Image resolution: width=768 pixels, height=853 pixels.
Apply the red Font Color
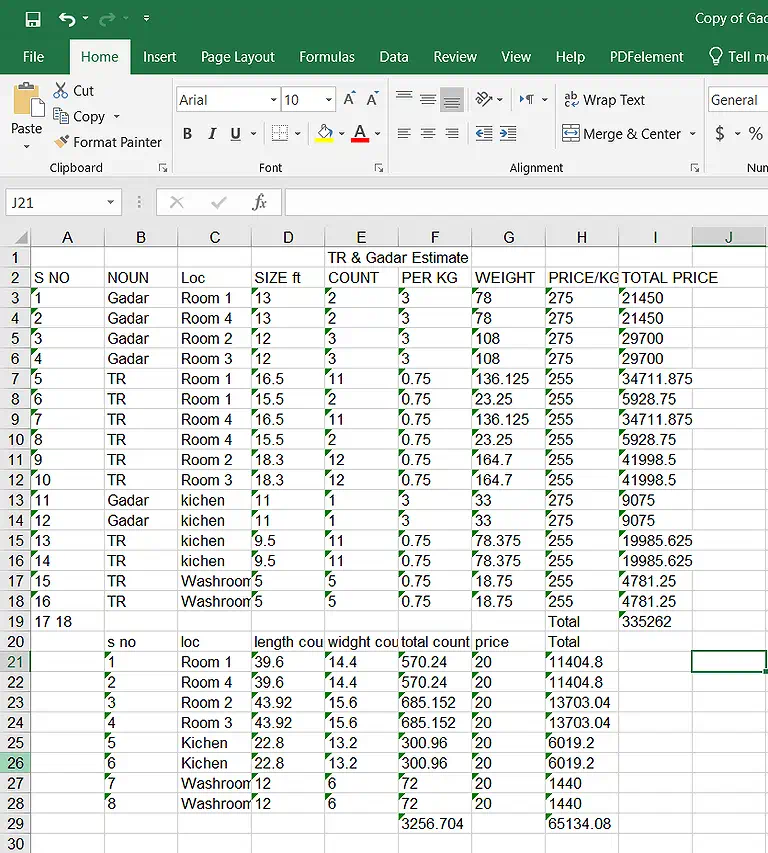pos(360,133)
